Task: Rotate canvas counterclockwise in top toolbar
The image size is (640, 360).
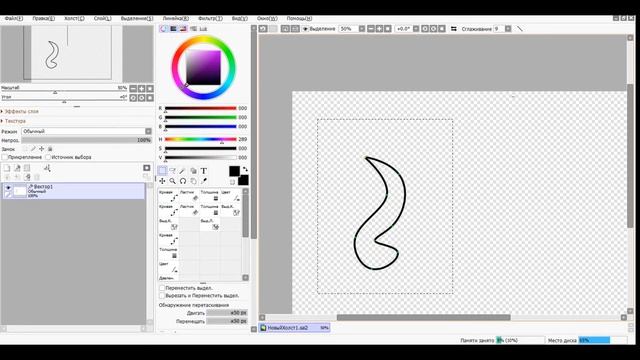Action: [424, 29]
